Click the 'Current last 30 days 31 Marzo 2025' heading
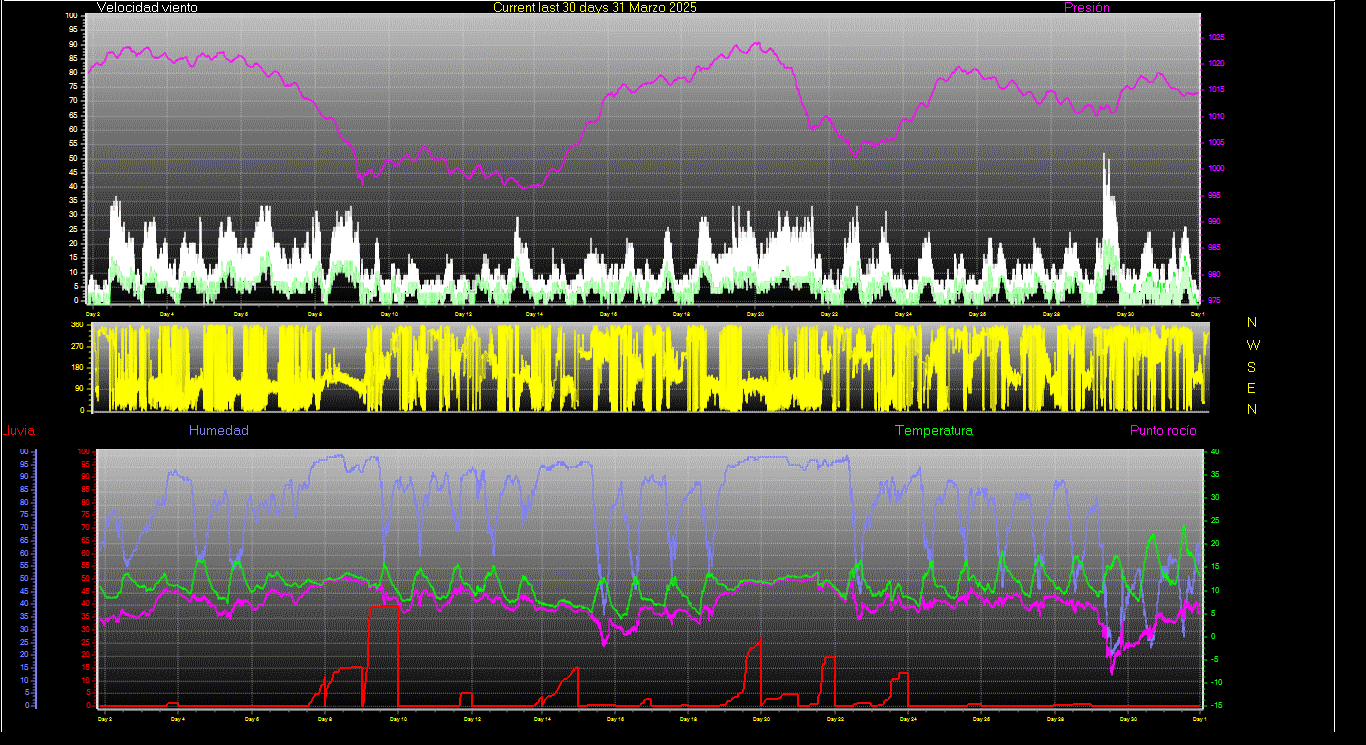This screenshot has height=745, width=1366. 595,7
